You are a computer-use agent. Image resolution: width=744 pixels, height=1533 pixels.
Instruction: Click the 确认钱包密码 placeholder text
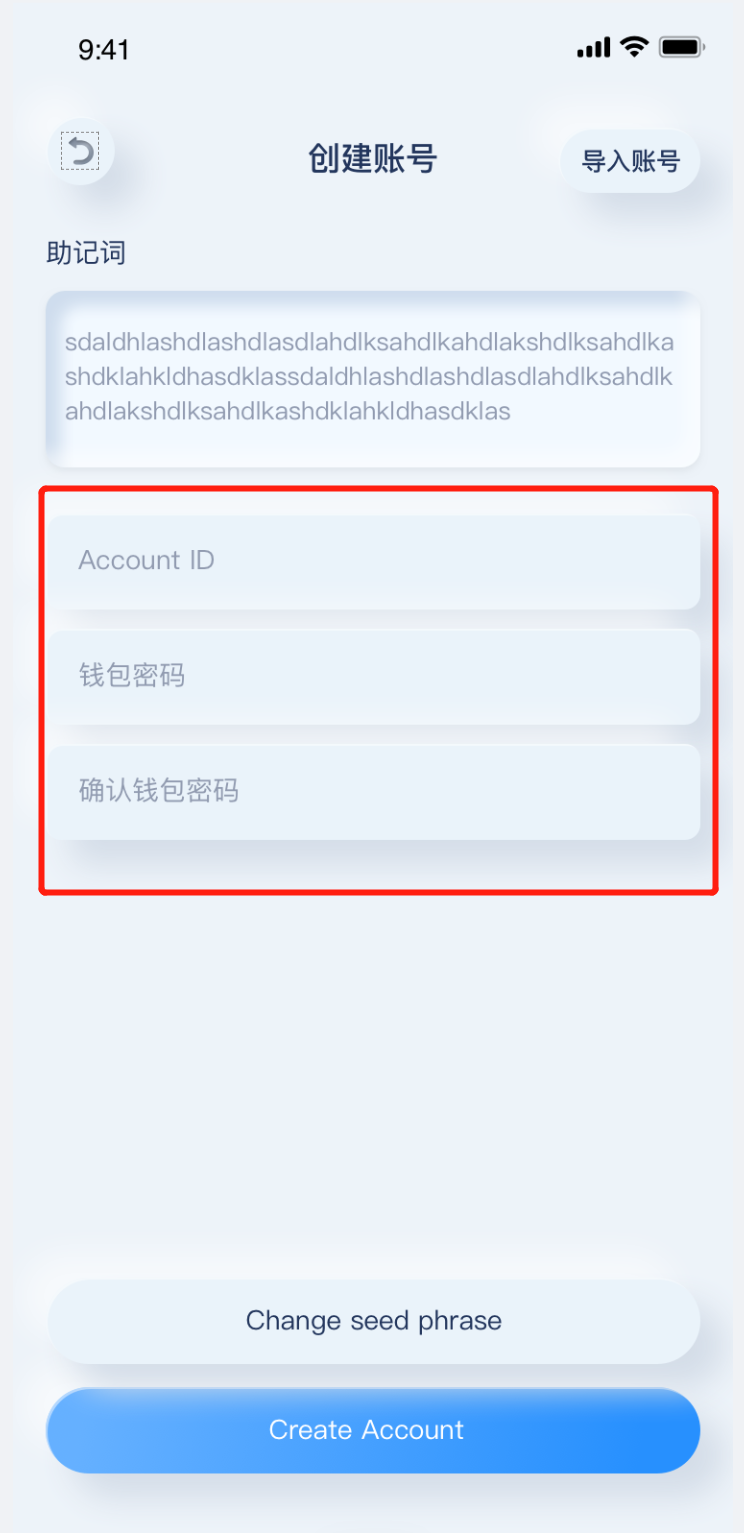[x=159, y=791]
